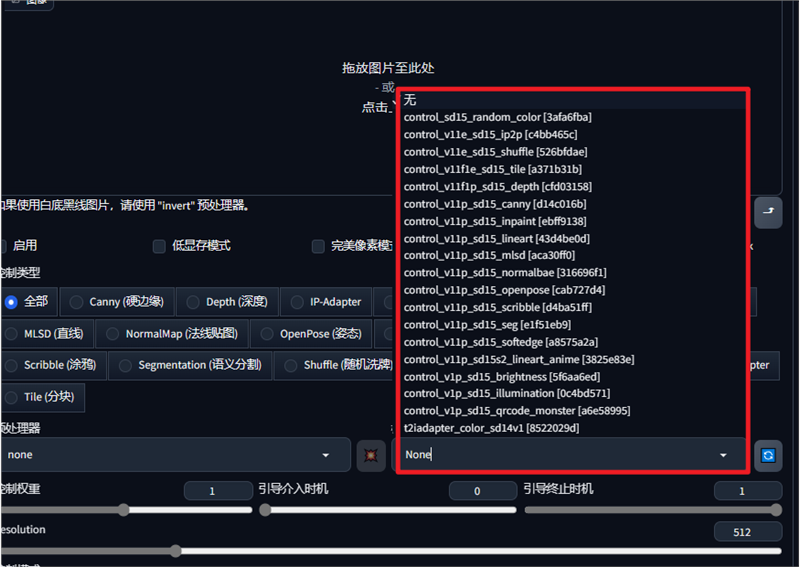Click the control weight slider handle
The height and width of the screenshot is (567, 800).
click(x=123, y=510)
